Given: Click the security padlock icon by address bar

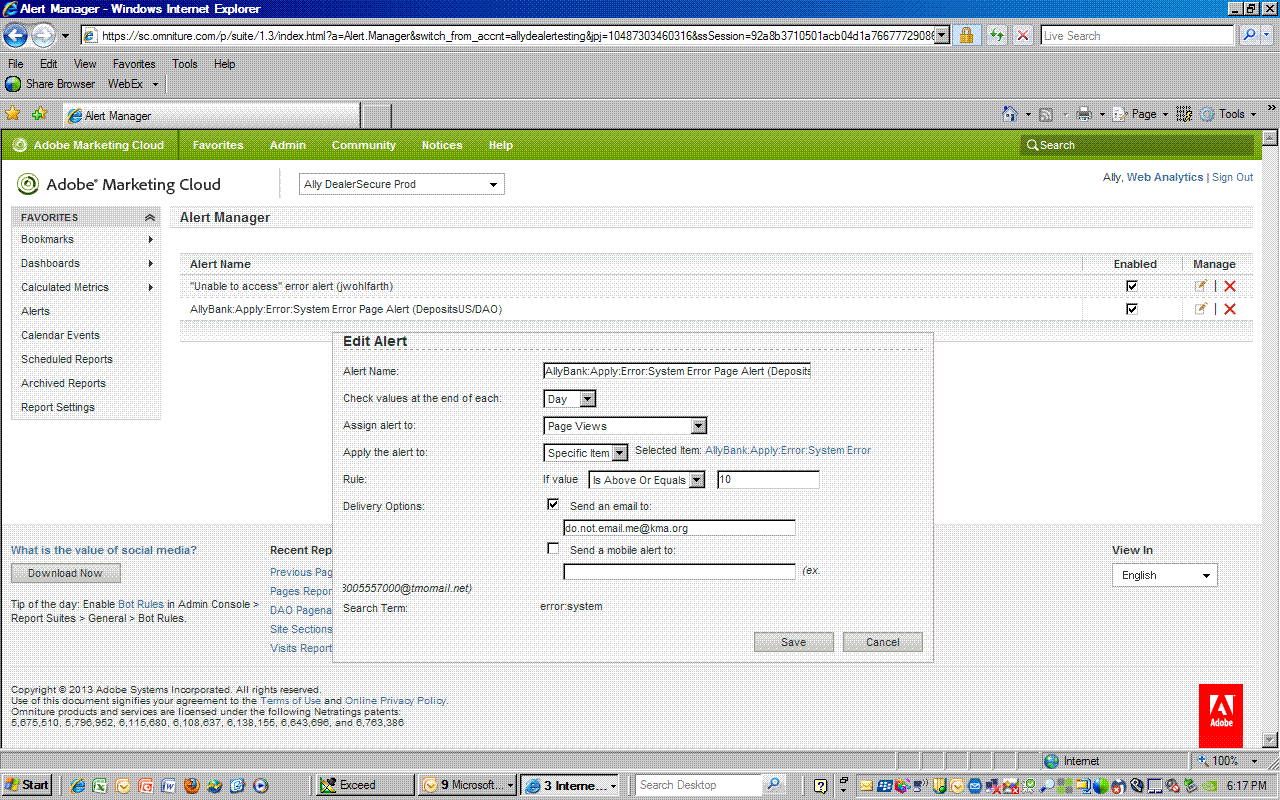Looking at the screenshot, I should pos(966,35).
